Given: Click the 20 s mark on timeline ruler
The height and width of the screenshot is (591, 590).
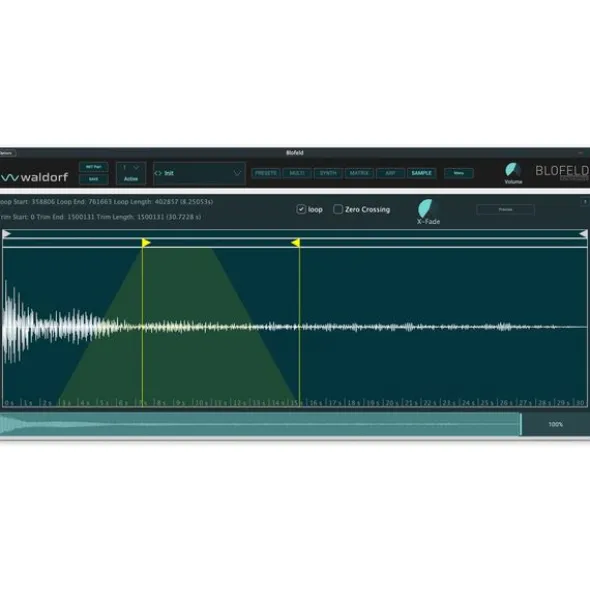Looking at the screenshot, I should [x=392, y=403].
